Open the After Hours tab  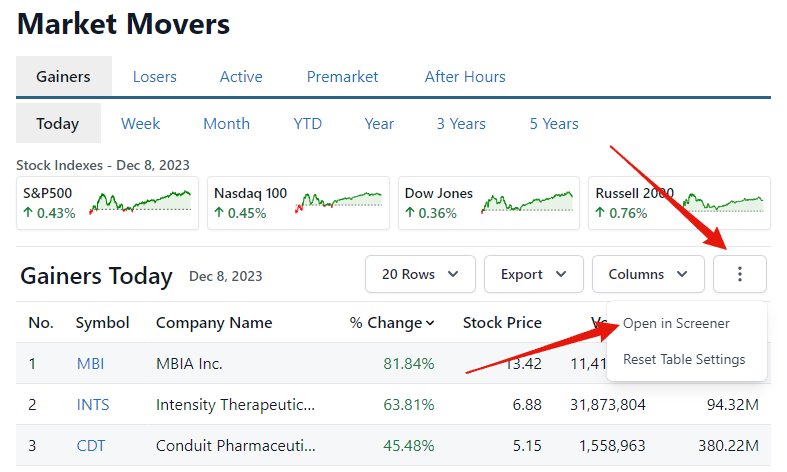(x=465, y=76)
